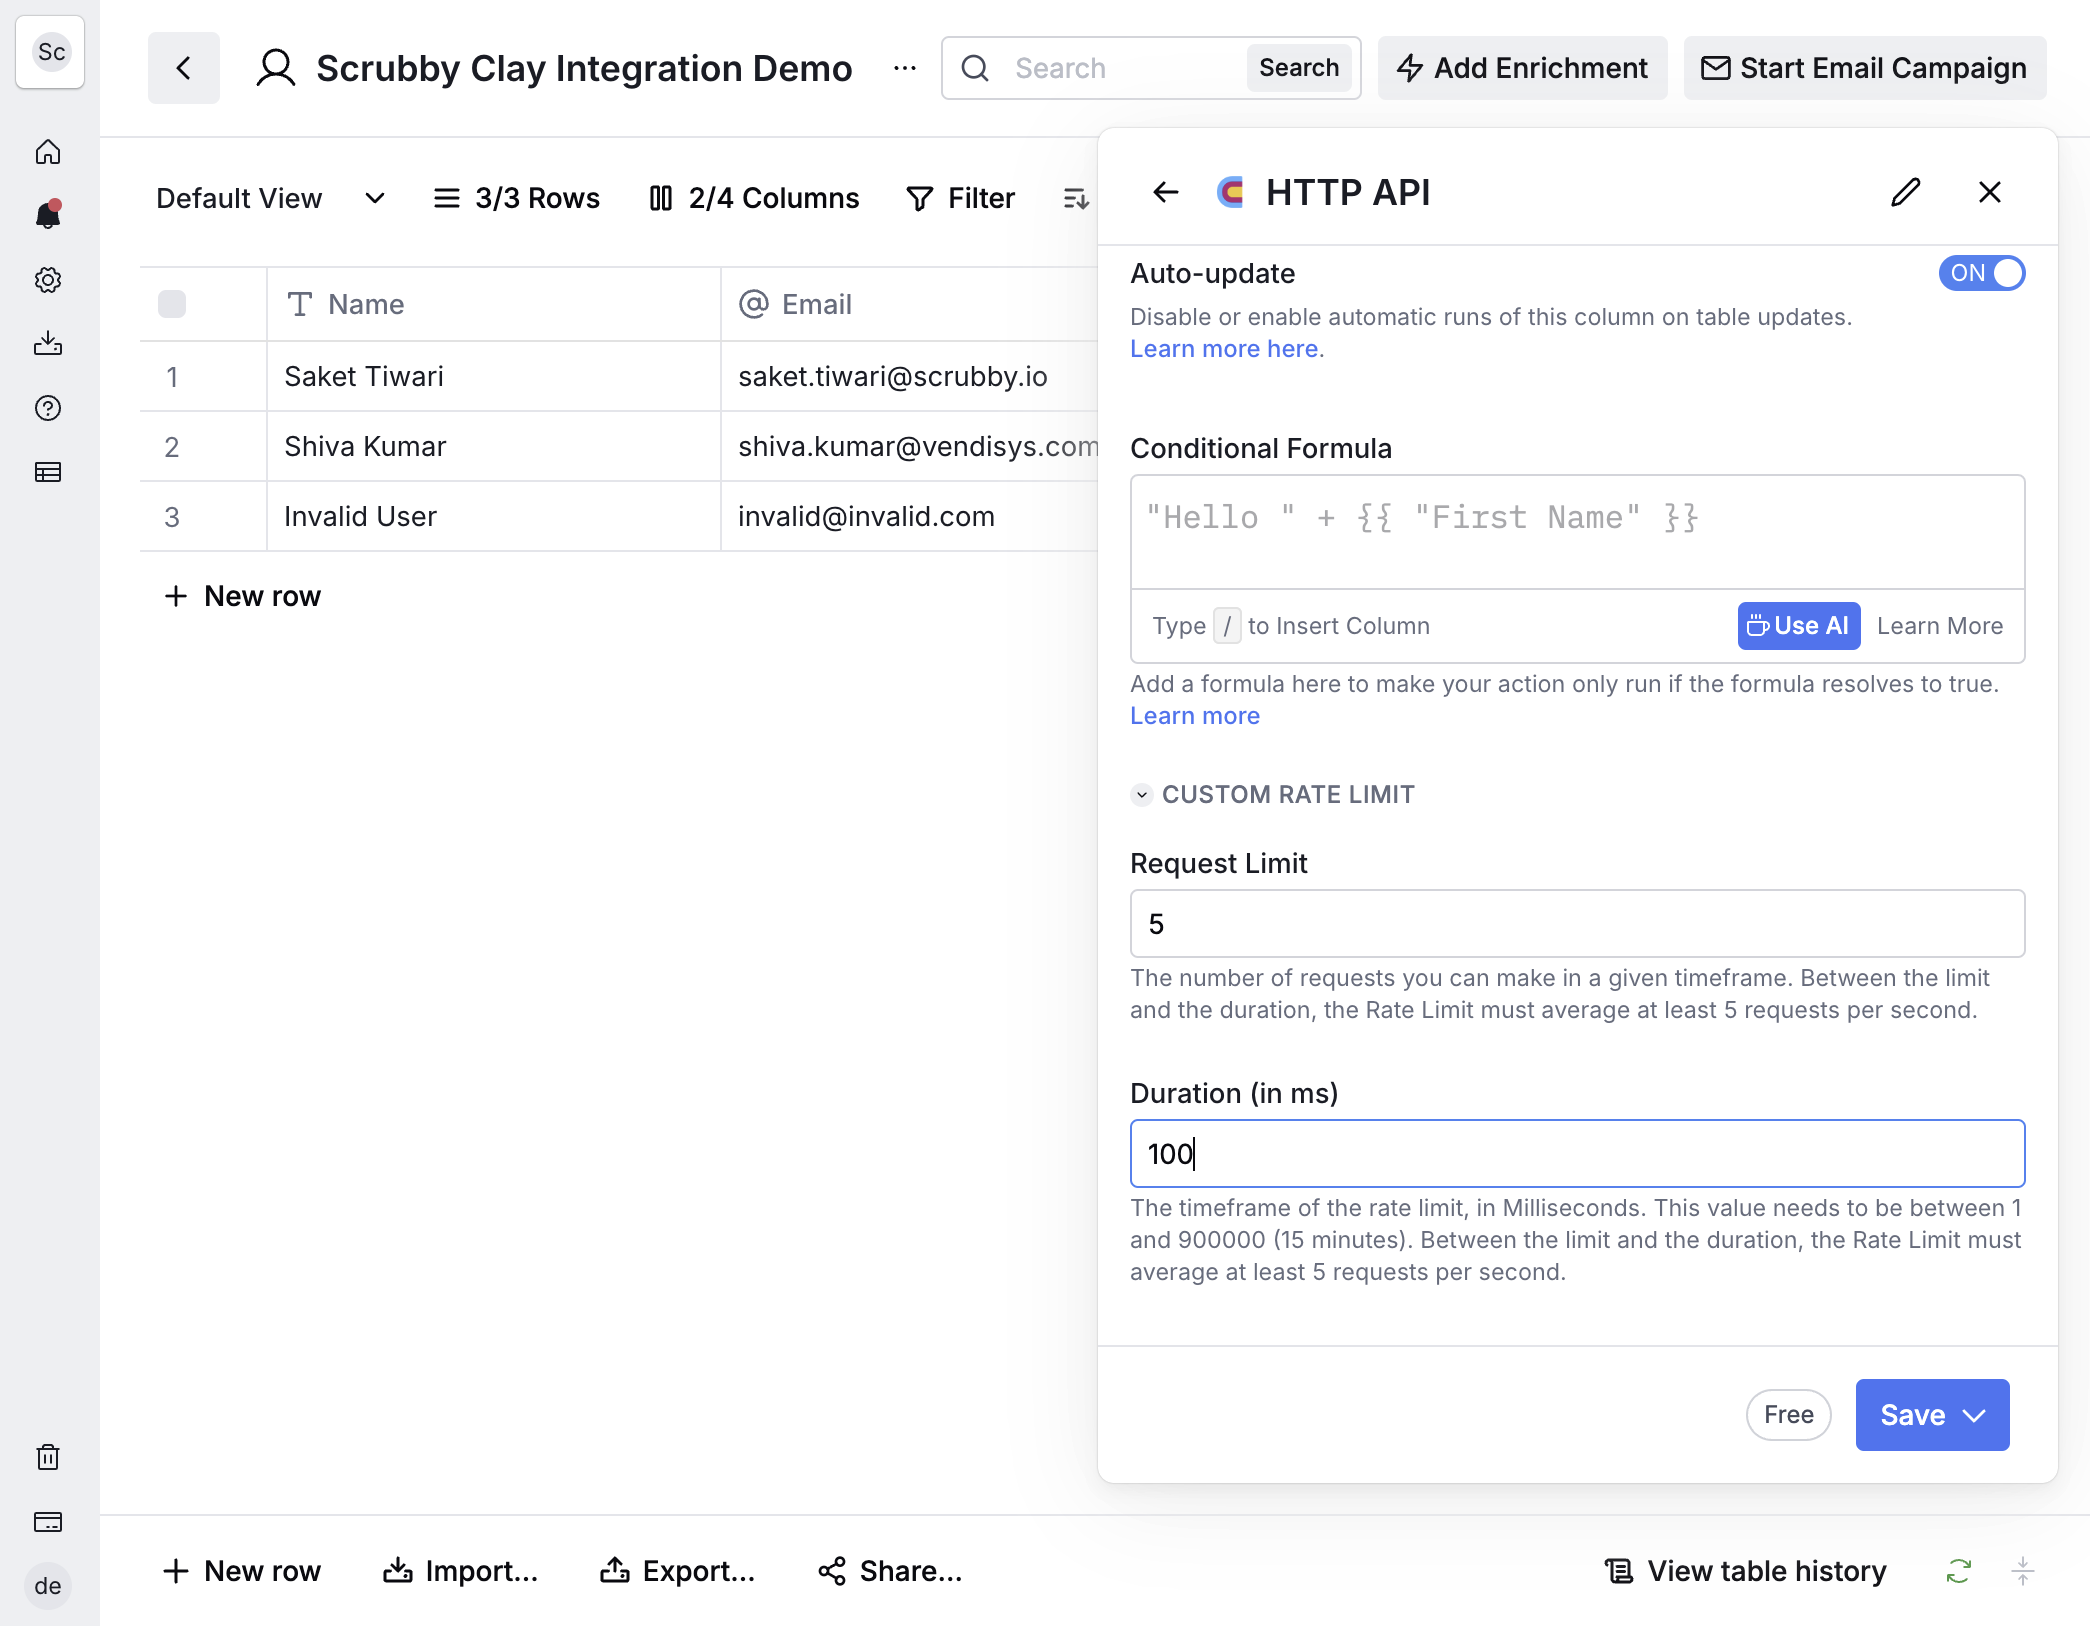Open 'Learn more here' auto-update link

tap(1224, 349)
